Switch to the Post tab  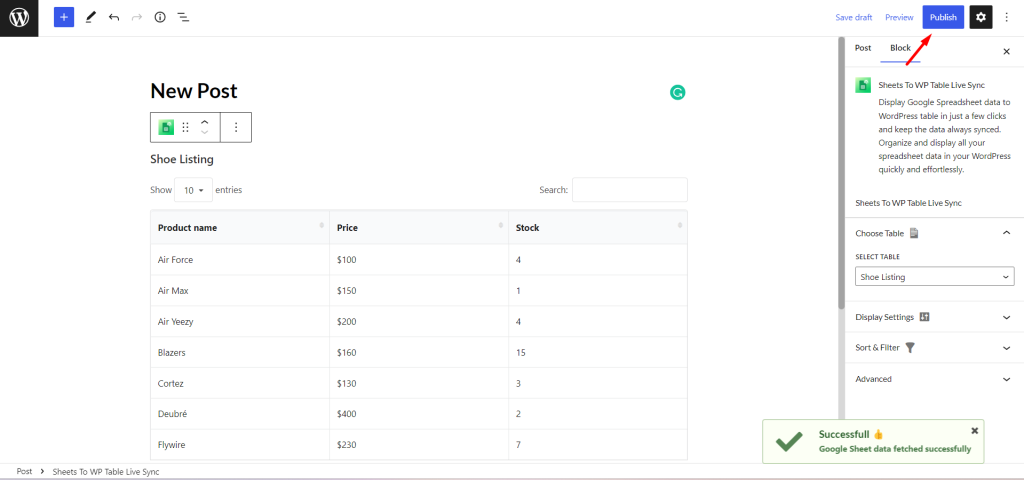coord(863,48)
